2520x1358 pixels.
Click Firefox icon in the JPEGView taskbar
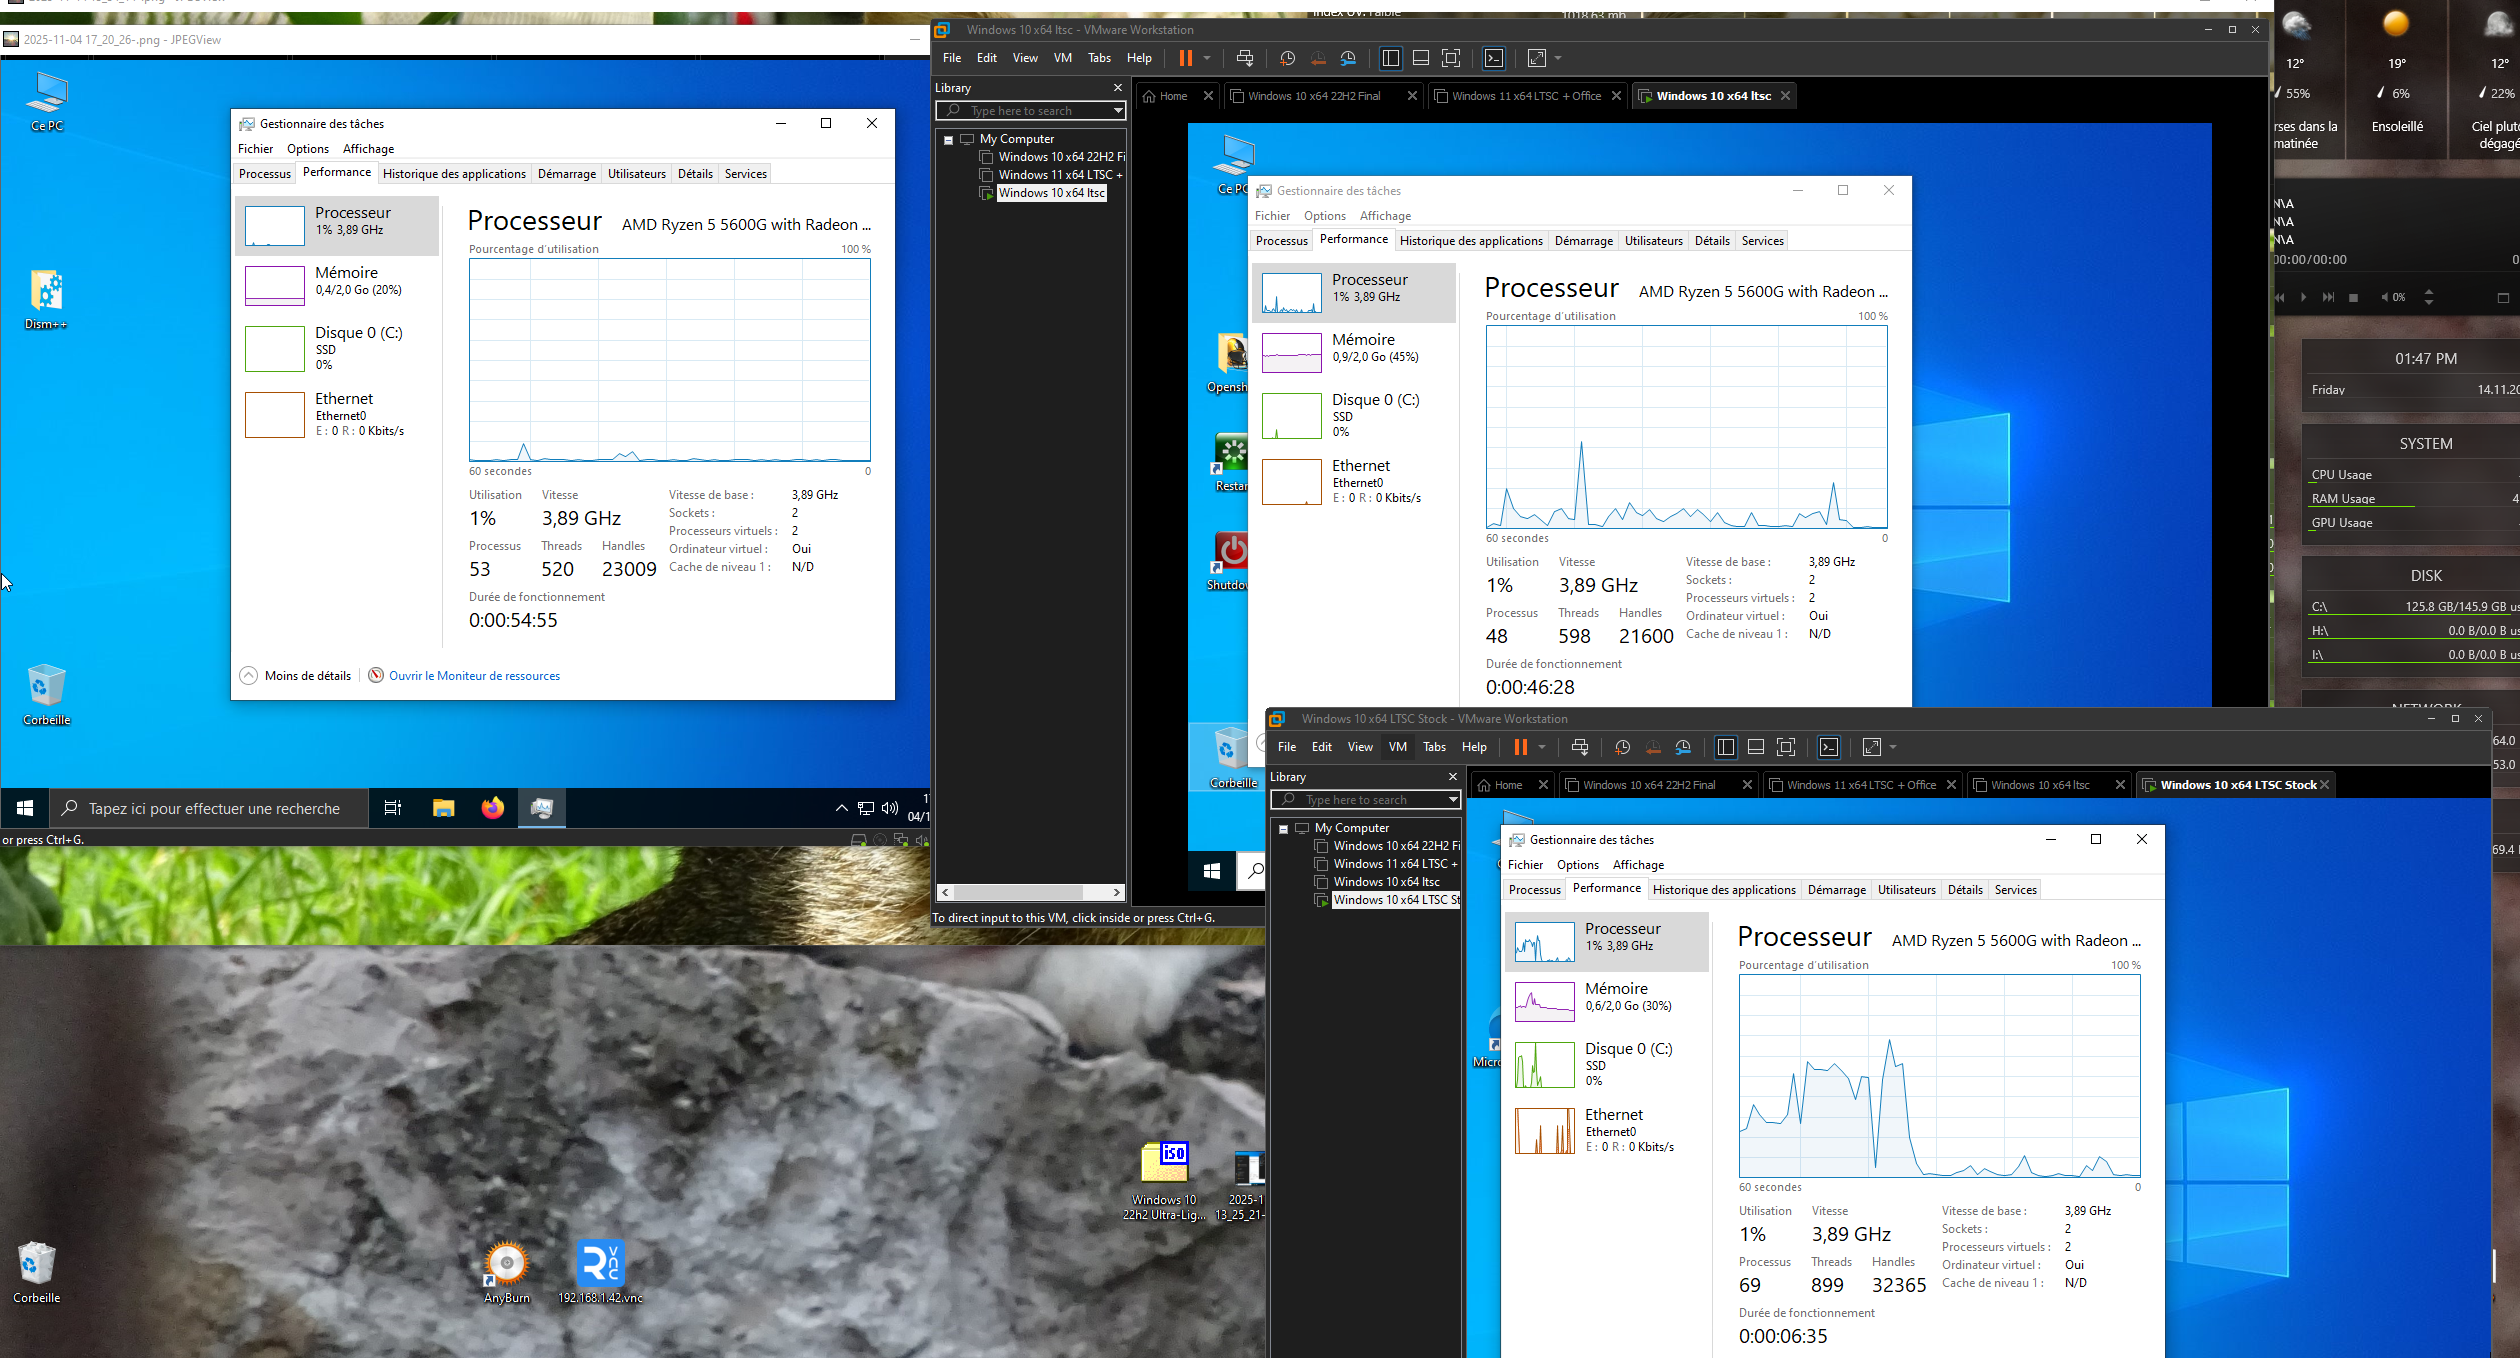(x=493, y=808)
